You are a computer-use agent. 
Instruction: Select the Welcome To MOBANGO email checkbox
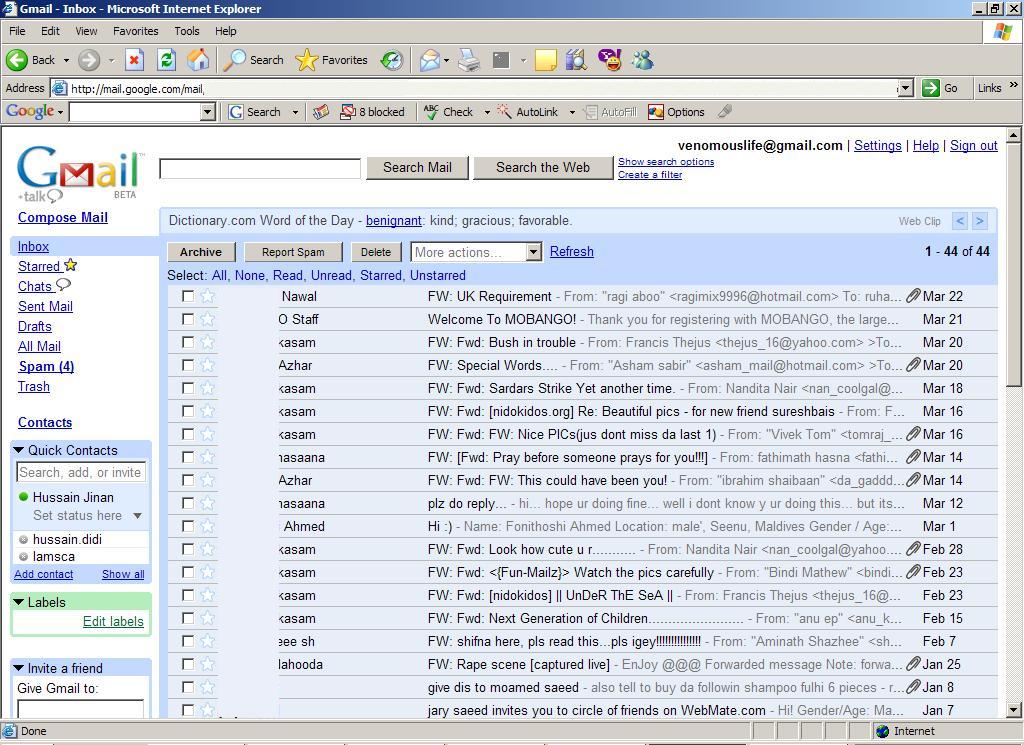point(188,319)
